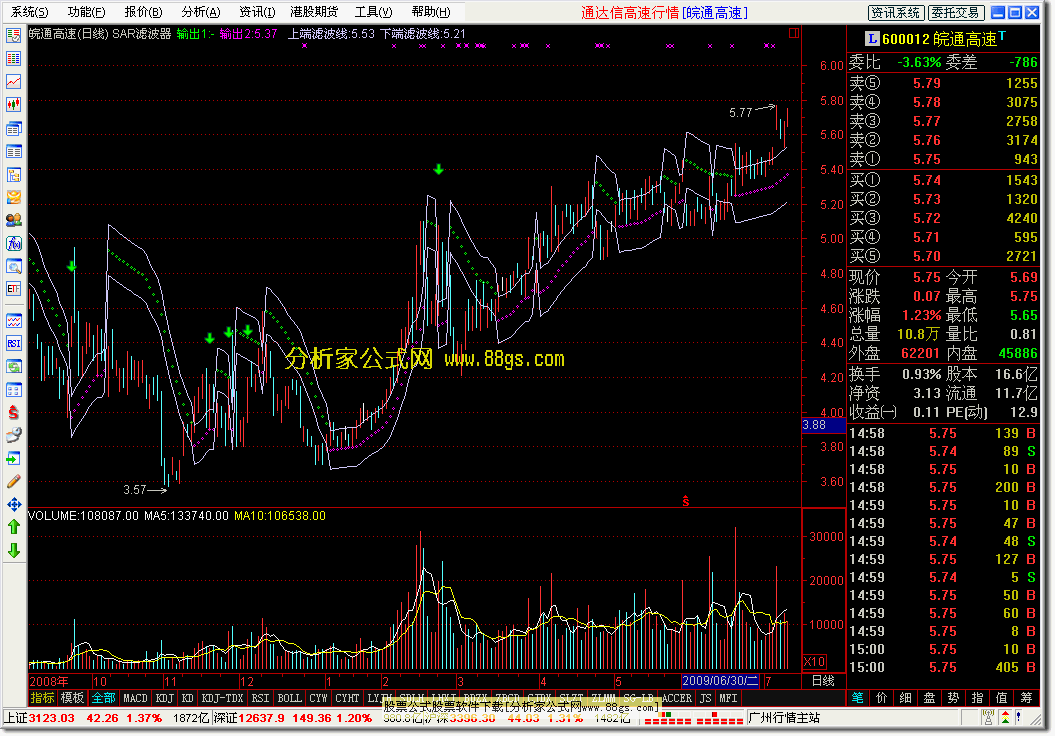Select the 全部 indicator tab
1055x736 pixels.
click(104, 698)
